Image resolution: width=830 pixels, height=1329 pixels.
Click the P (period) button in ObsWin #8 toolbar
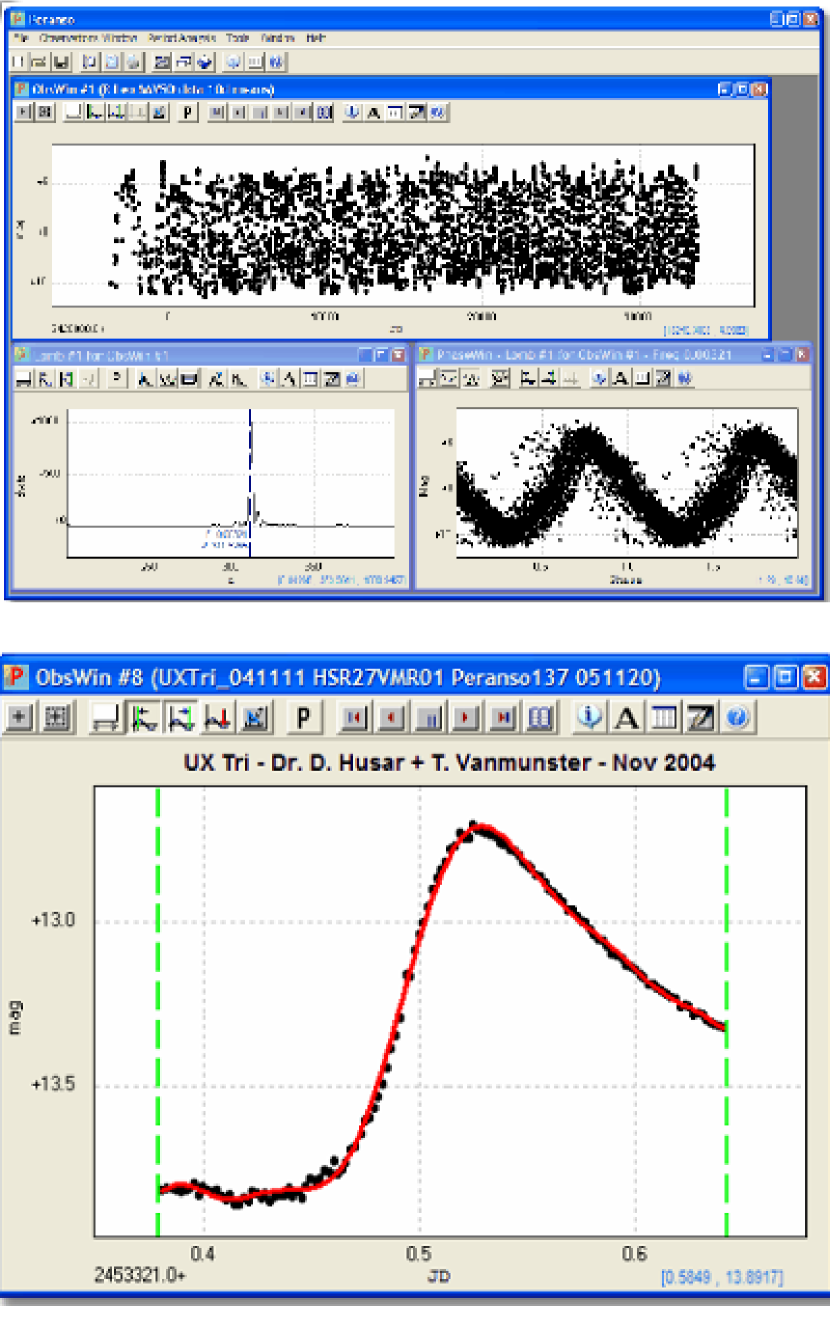(x=303, y=717)
